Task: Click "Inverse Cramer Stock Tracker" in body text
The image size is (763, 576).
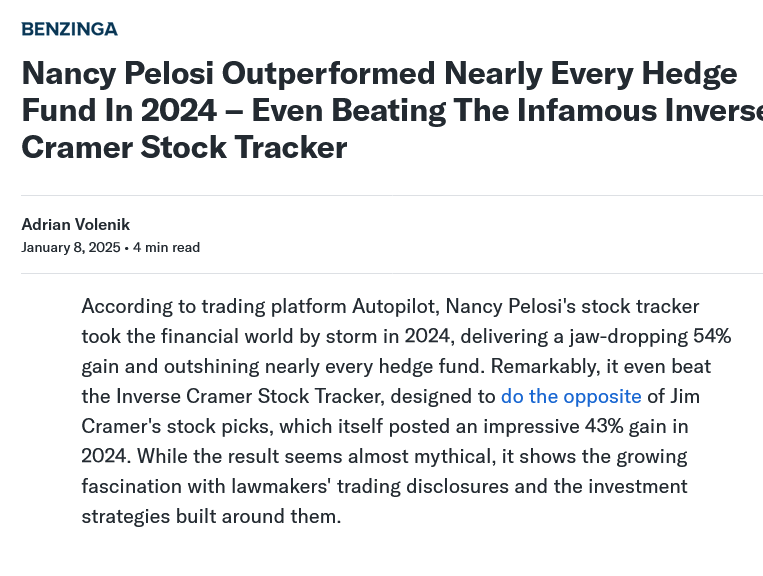Action: [248, 396]
